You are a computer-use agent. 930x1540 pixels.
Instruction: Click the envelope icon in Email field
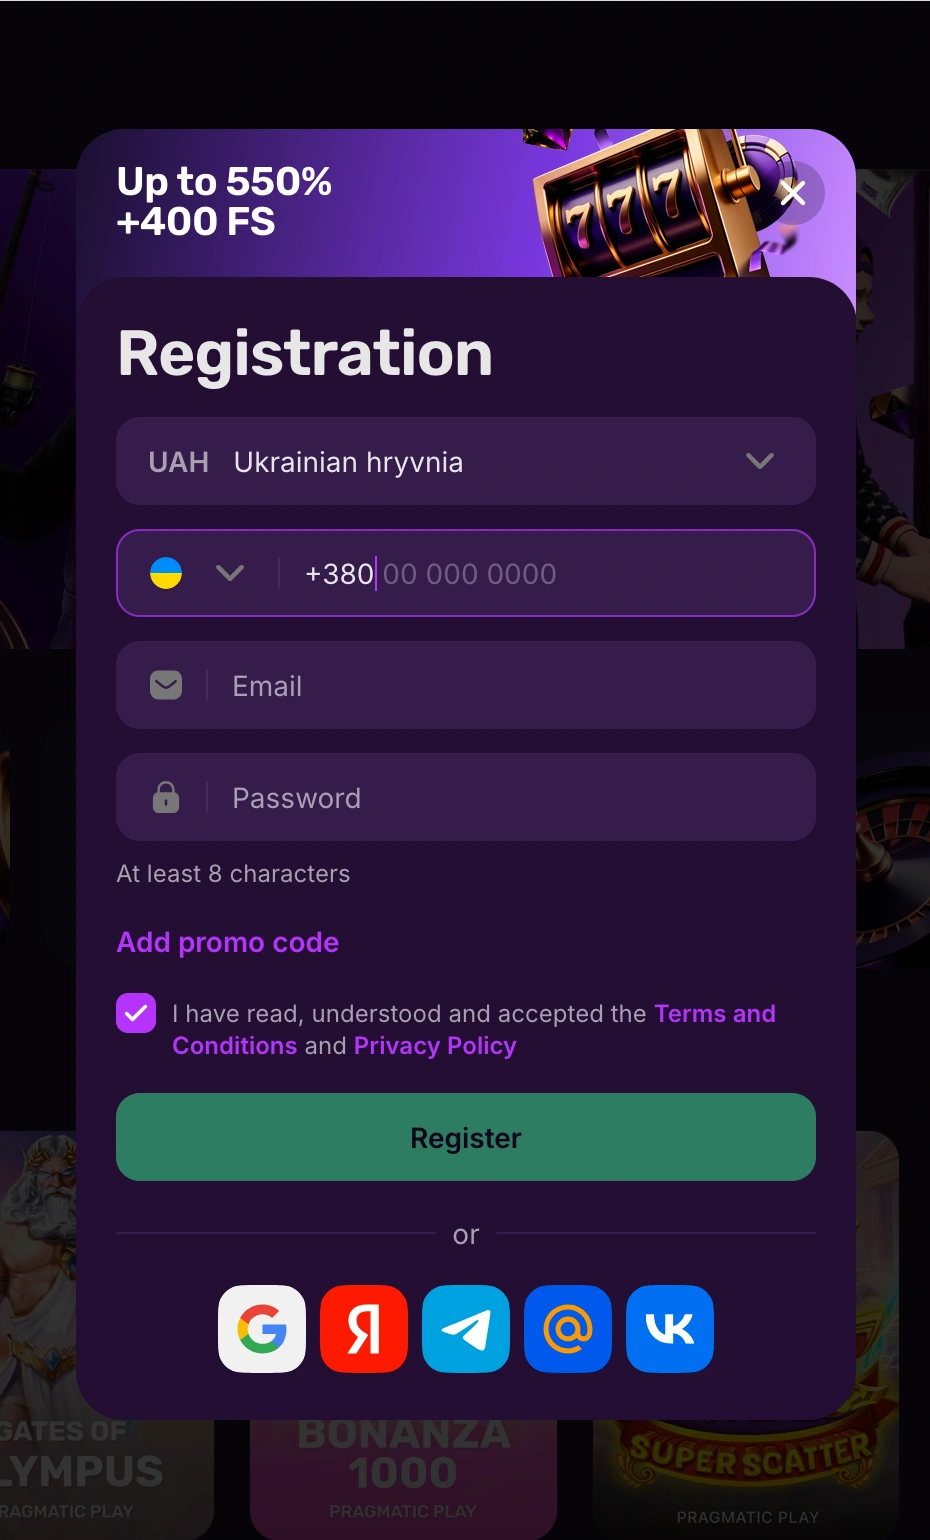[166, 685]
